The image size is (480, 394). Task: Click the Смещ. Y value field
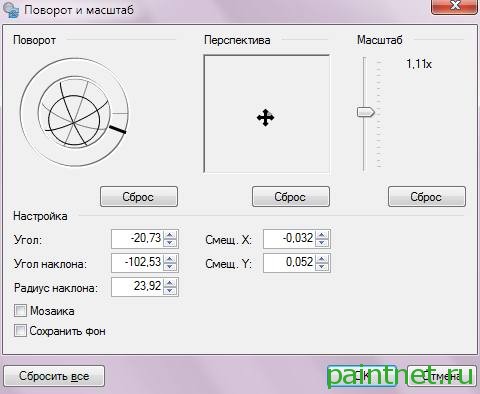289,263
